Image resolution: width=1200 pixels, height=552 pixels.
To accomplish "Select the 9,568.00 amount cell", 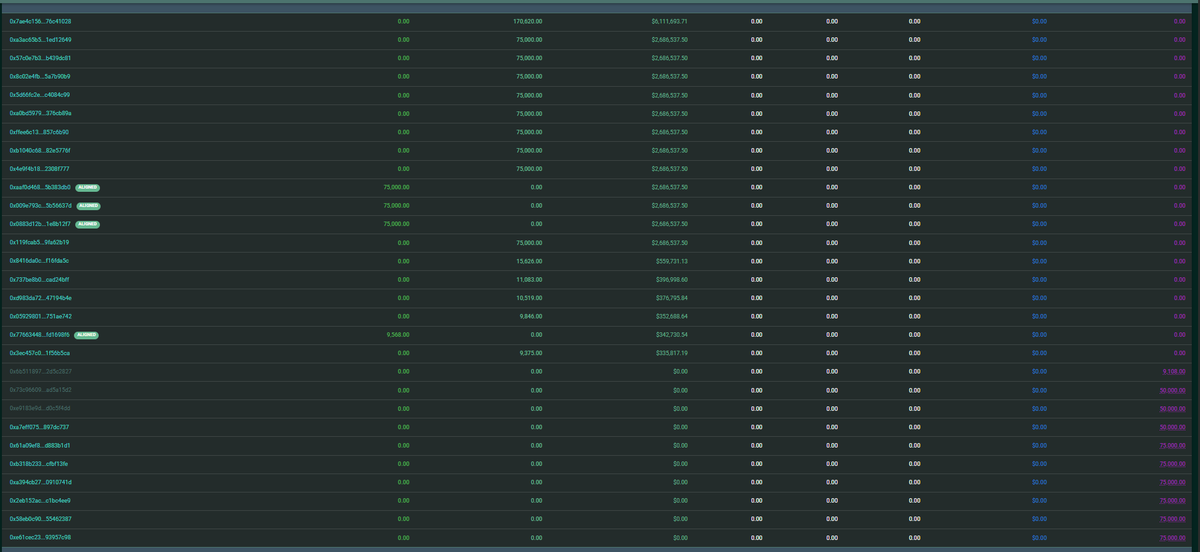I will (x=398, y=335).
